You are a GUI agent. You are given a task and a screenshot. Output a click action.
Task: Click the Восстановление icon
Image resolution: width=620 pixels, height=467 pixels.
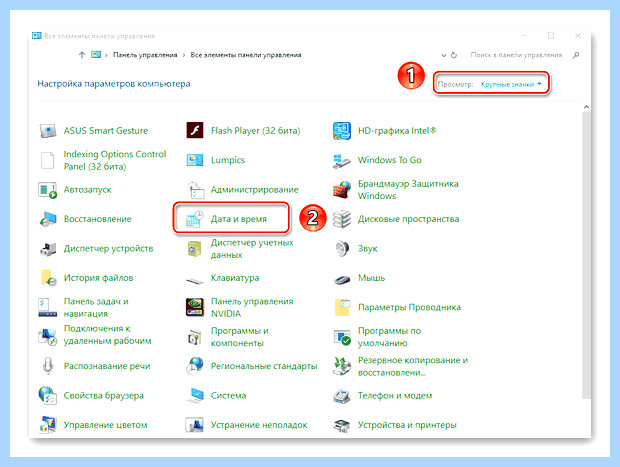(x=48, y=219)
